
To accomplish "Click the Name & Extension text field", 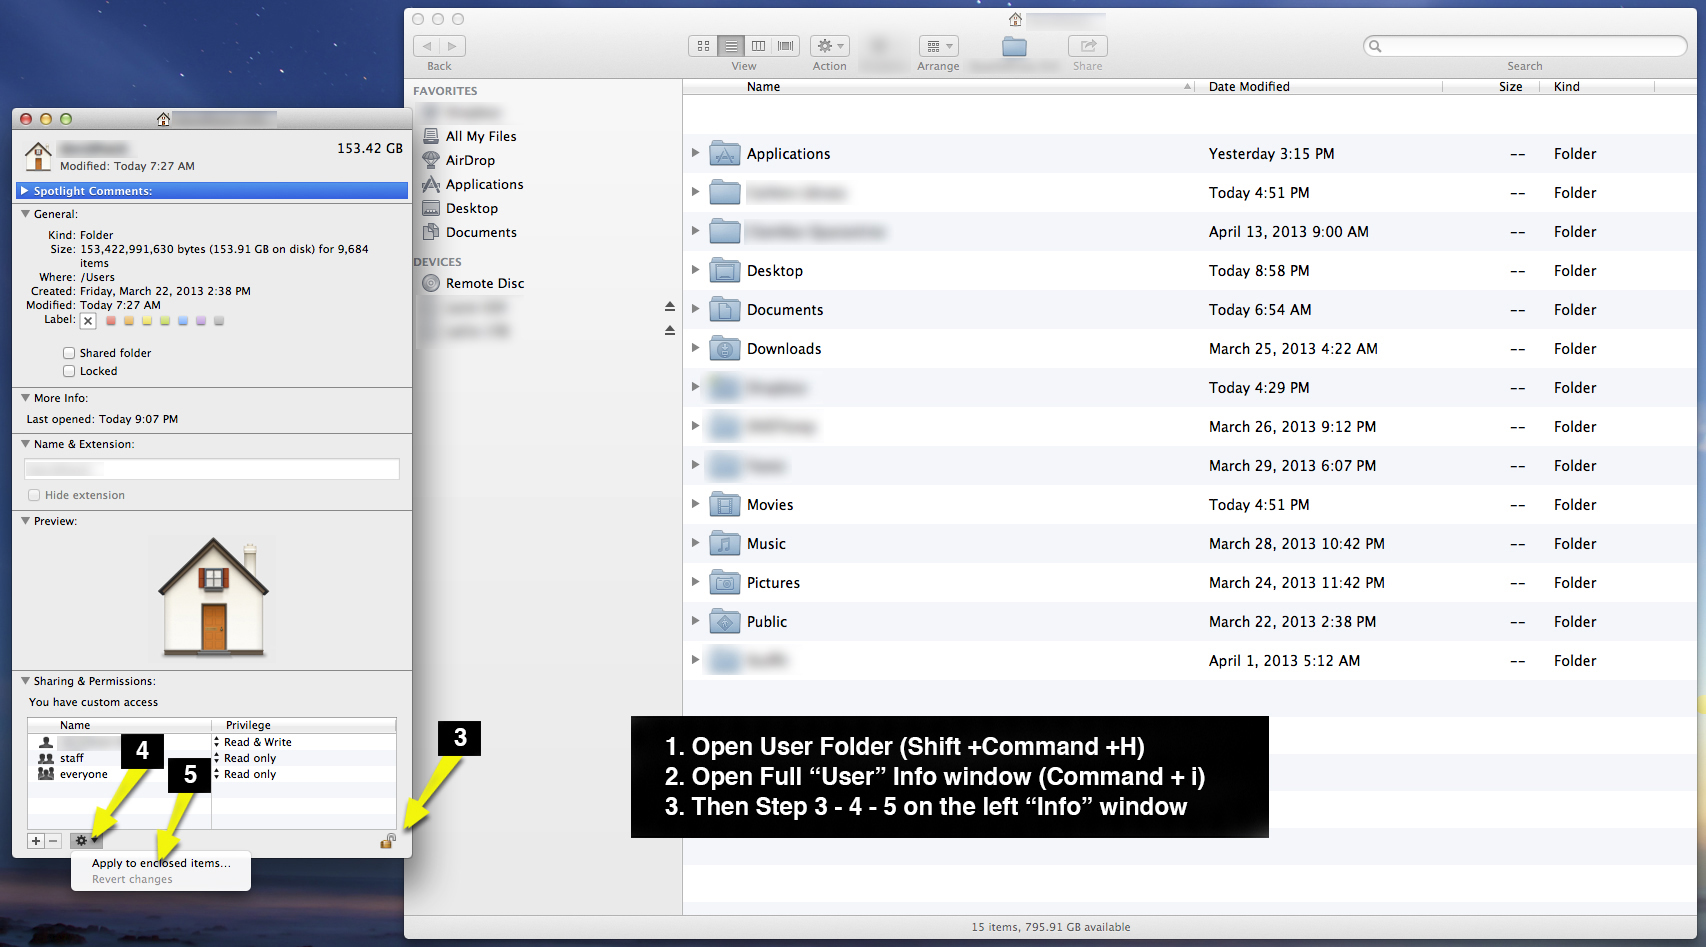I will 212,469.
